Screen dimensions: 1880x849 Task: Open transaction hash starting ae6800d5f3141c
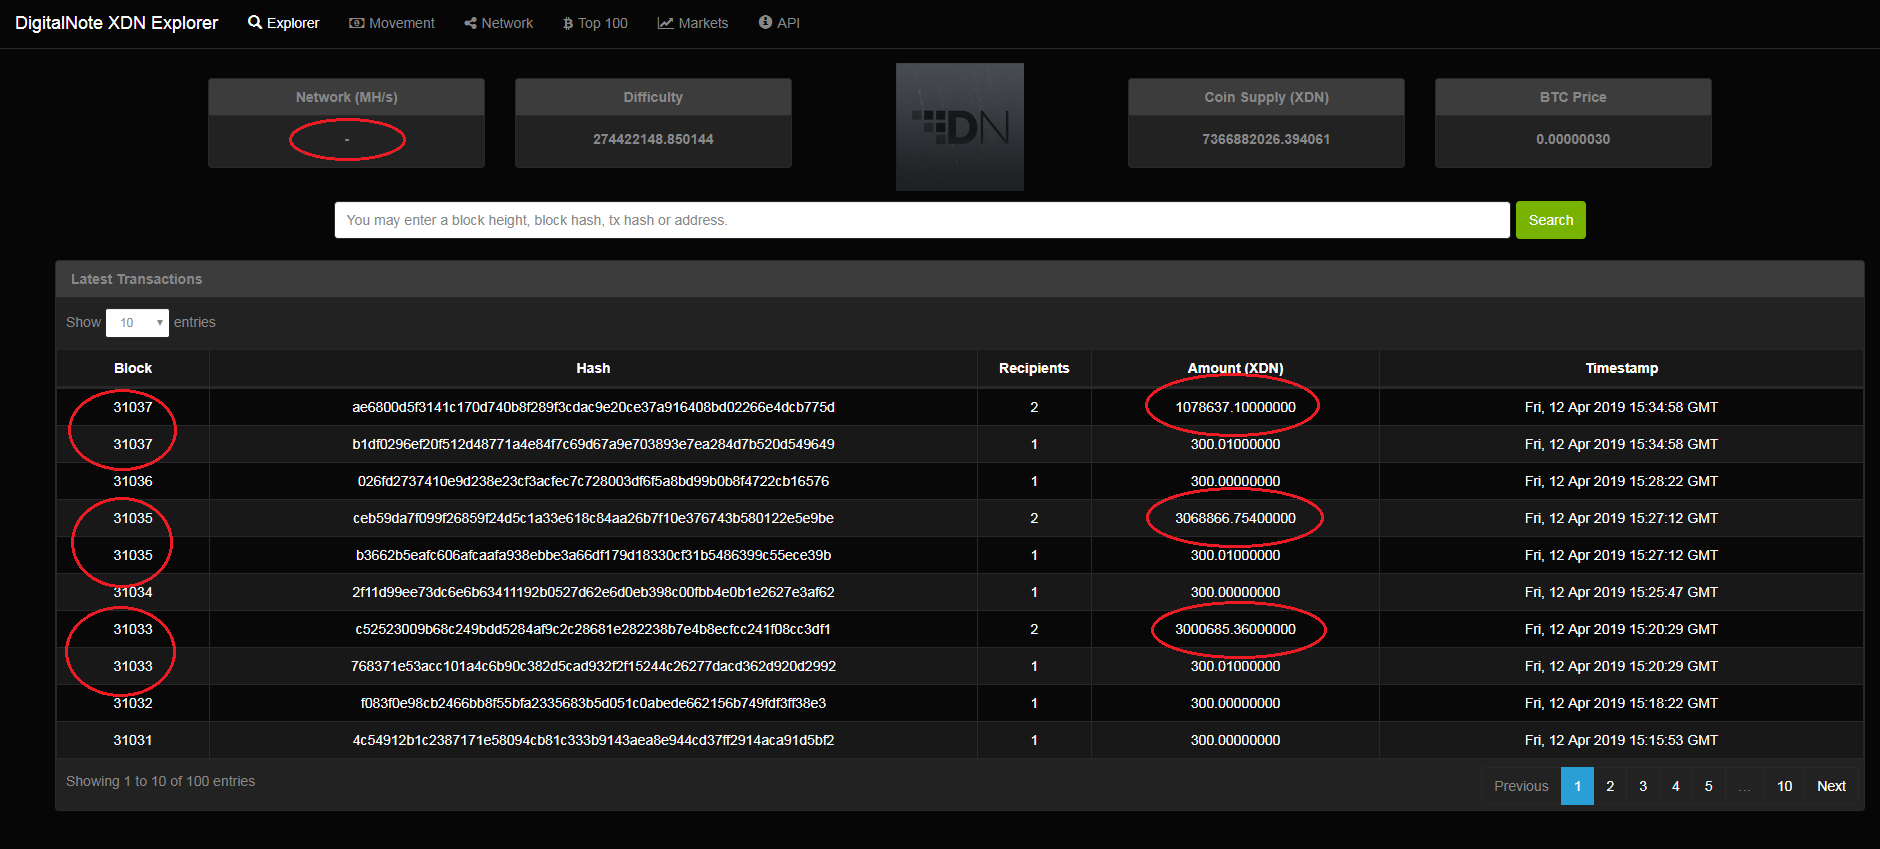click(593, 407)
